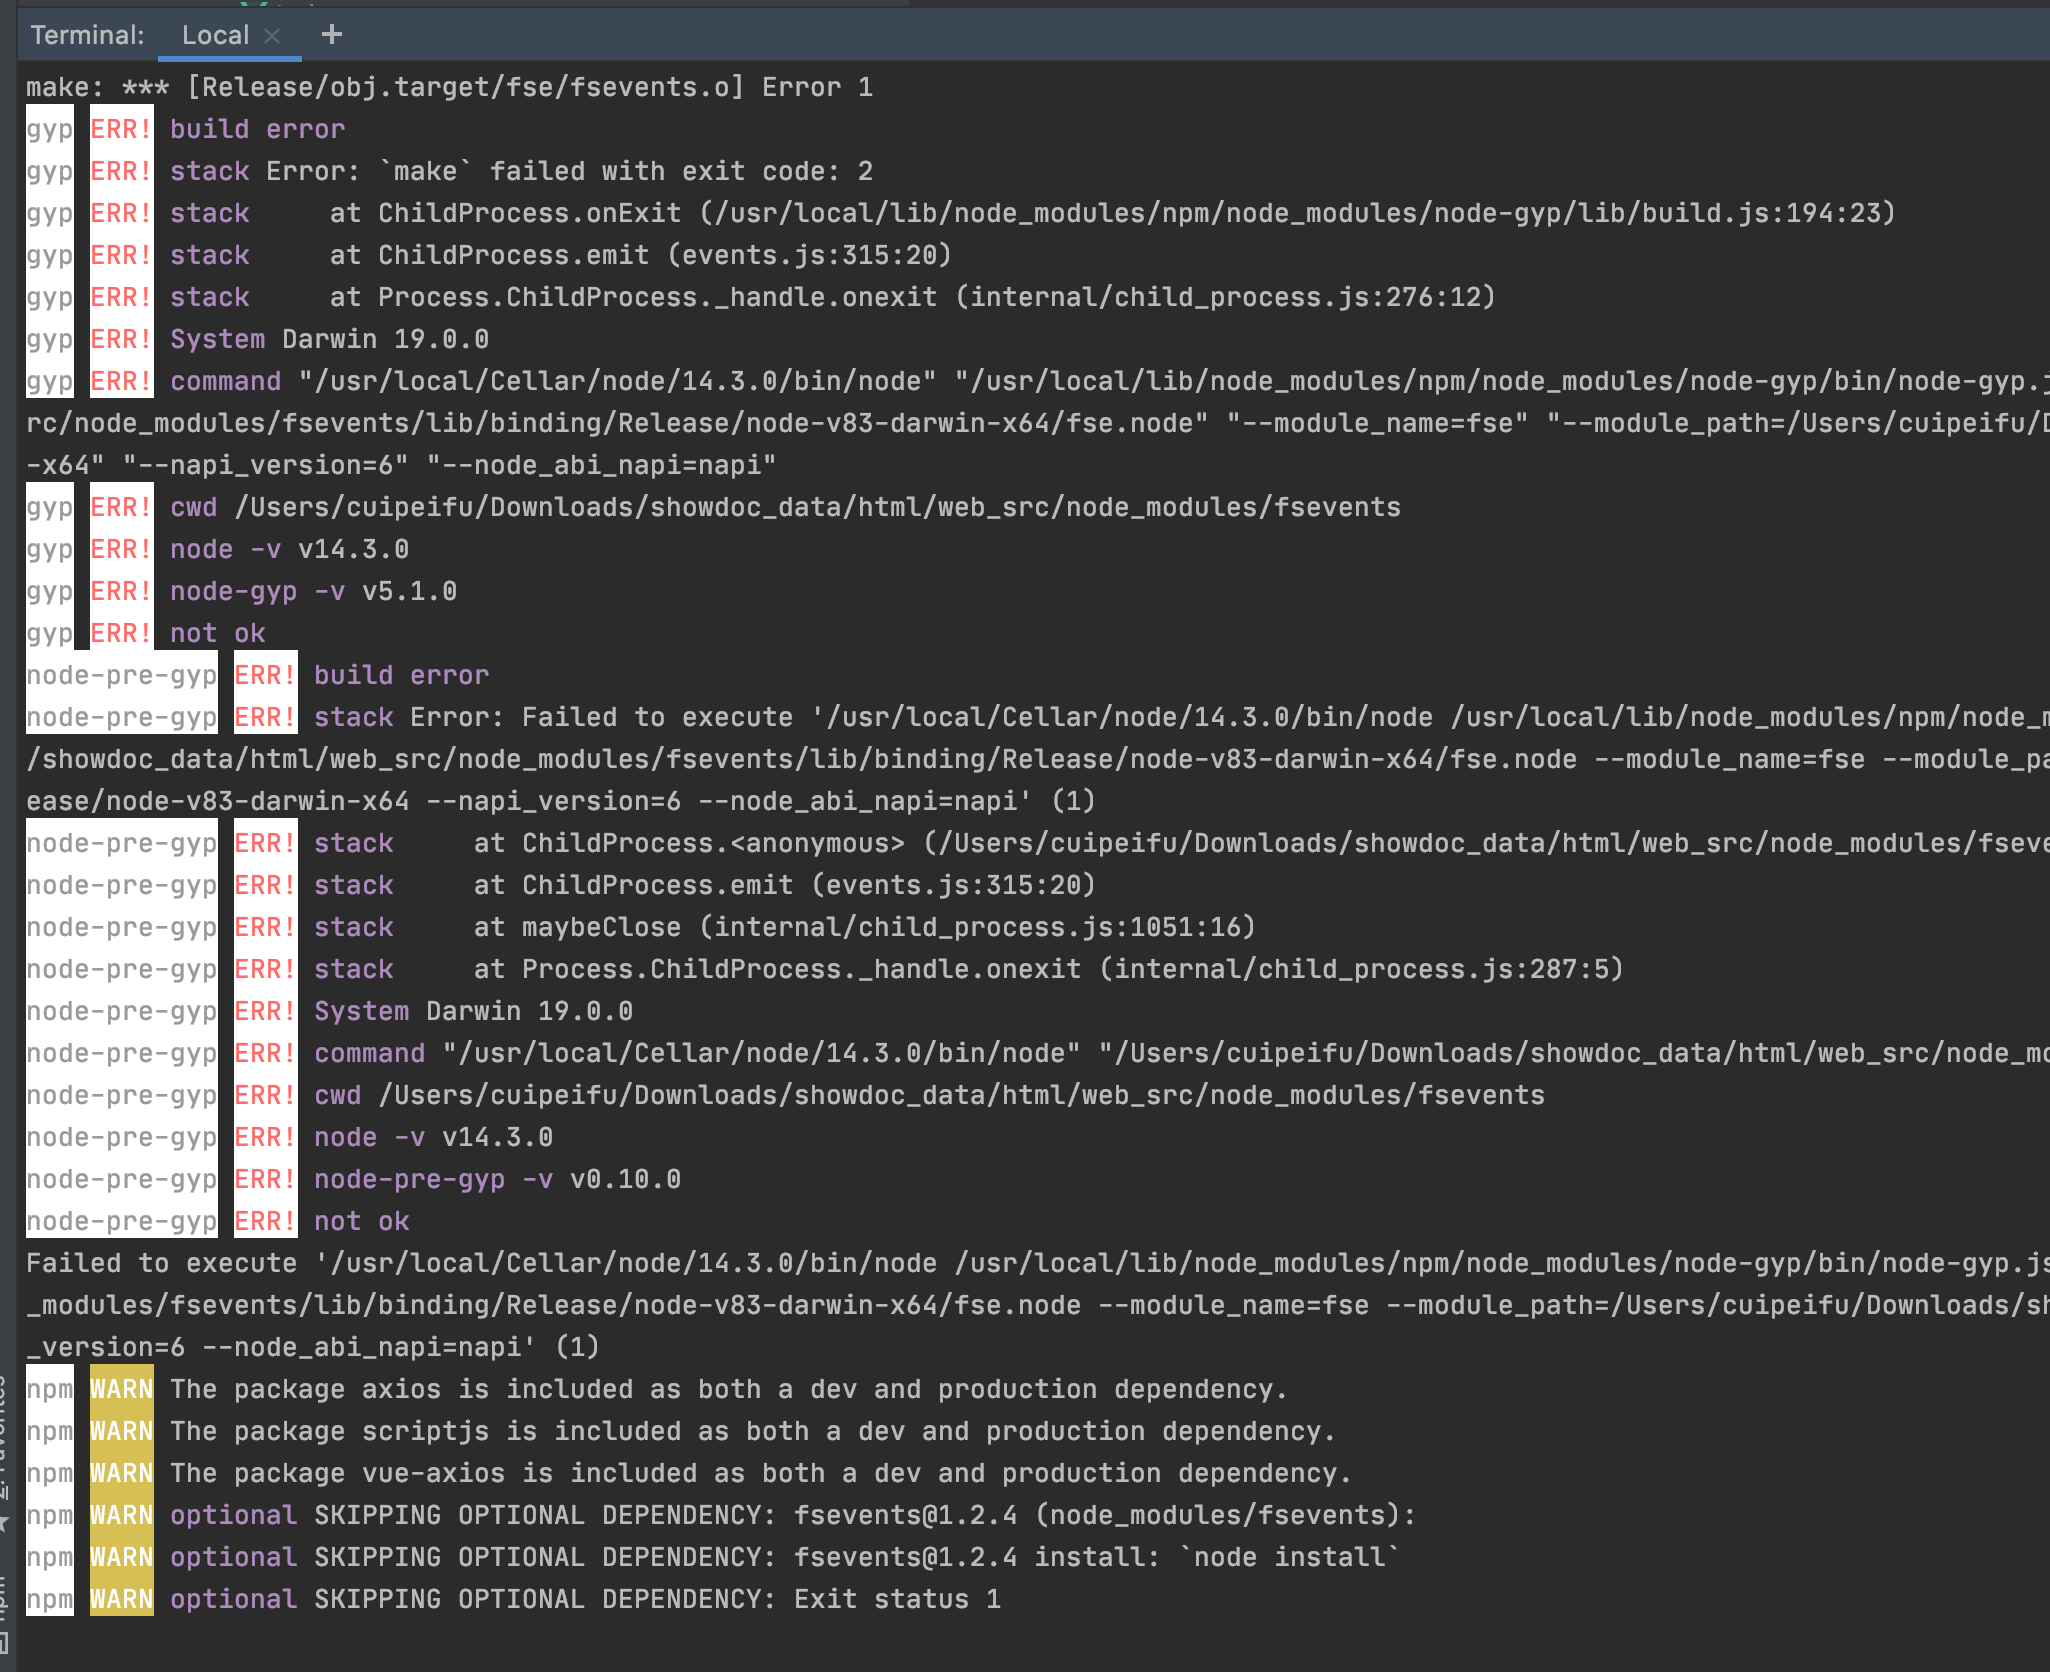Click the Vue project logo above the terminal
This screenshot has width=2050, height=1672.
[253, 5]
